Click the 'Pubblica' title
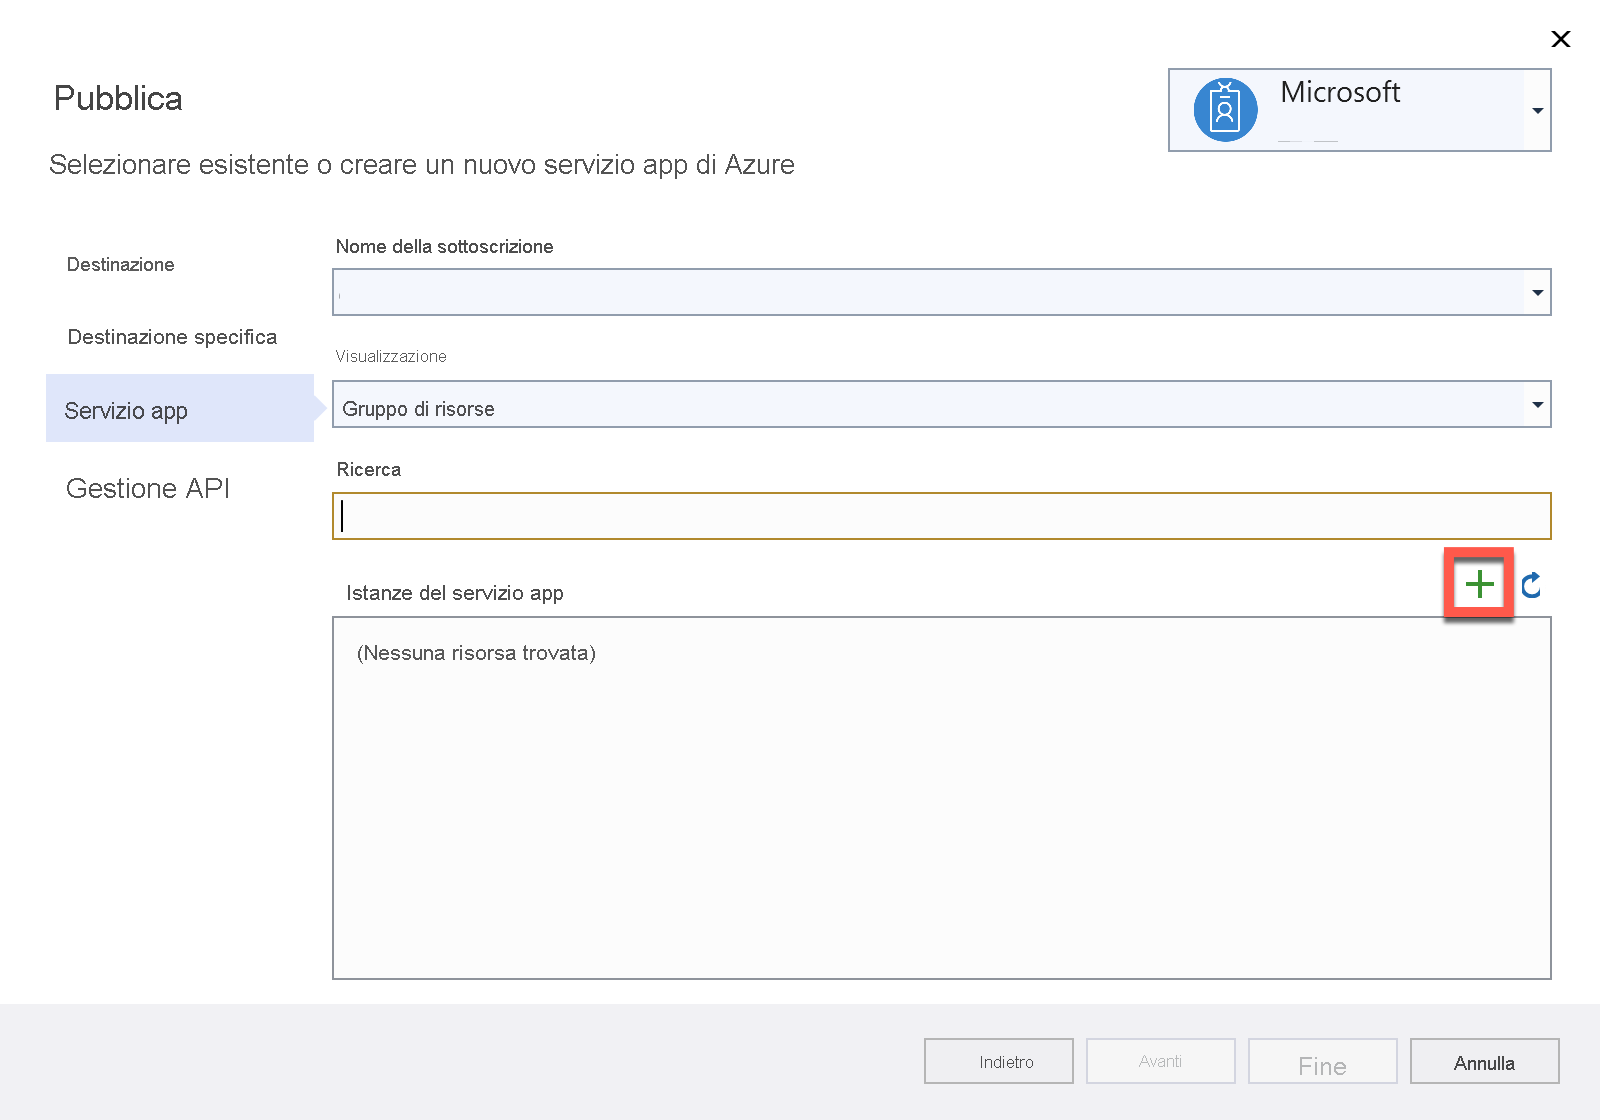The height and width of the screenshot is (1120, 1600). [x=118, y=98]
